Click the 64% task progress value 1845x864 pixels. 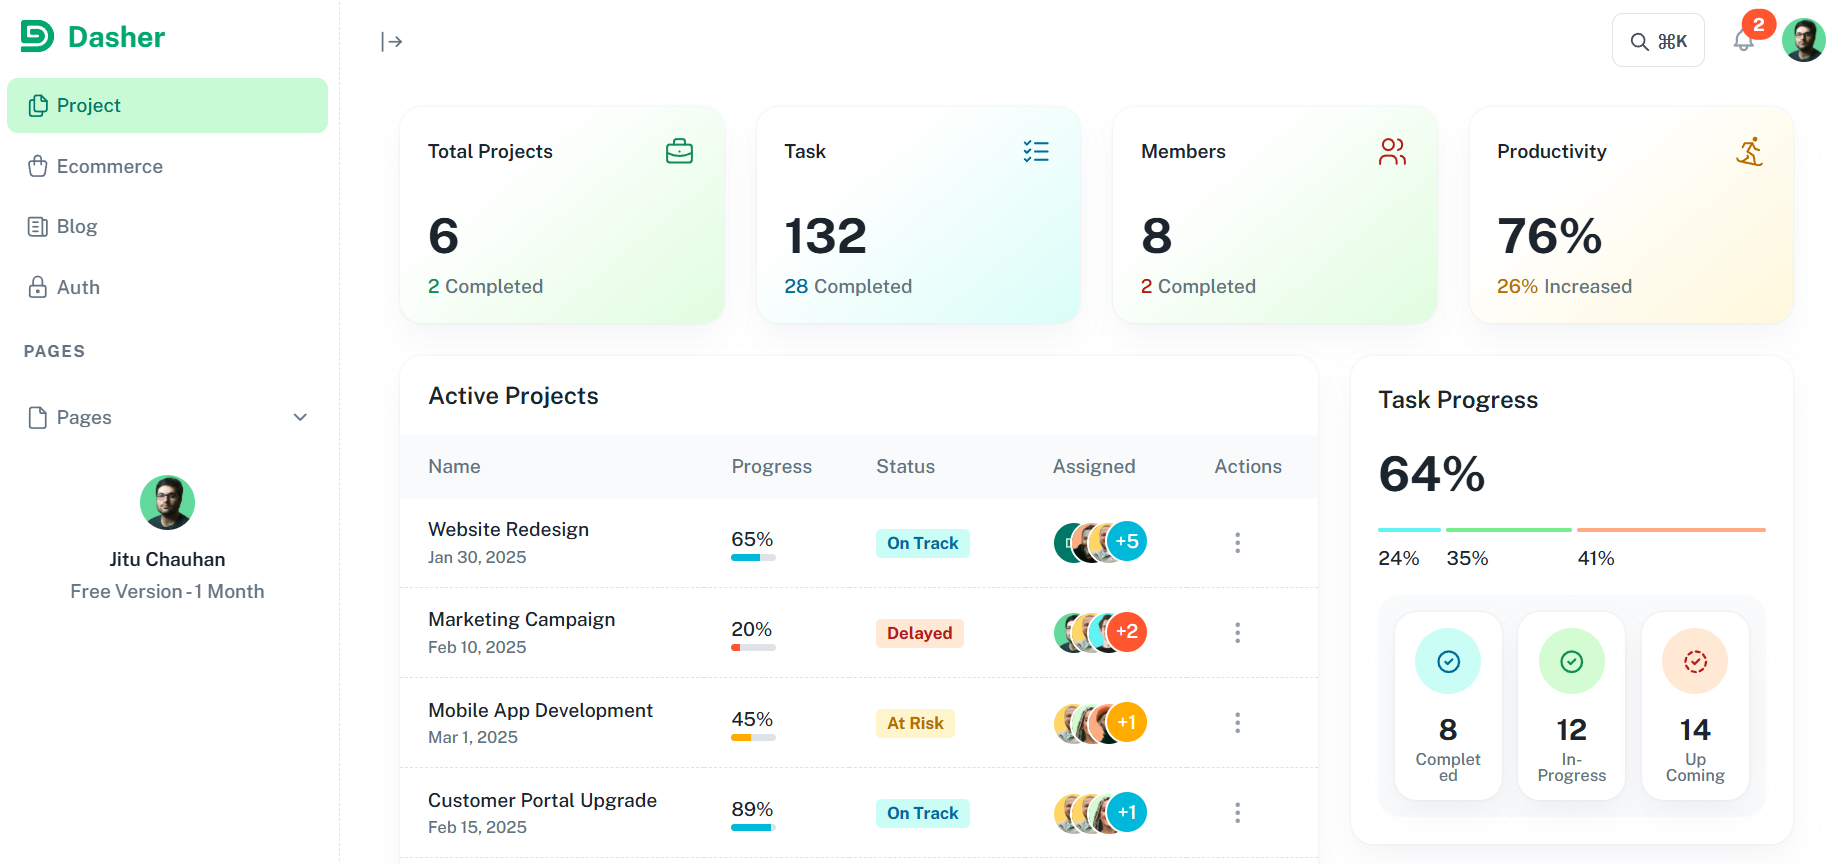[1431, 474]
